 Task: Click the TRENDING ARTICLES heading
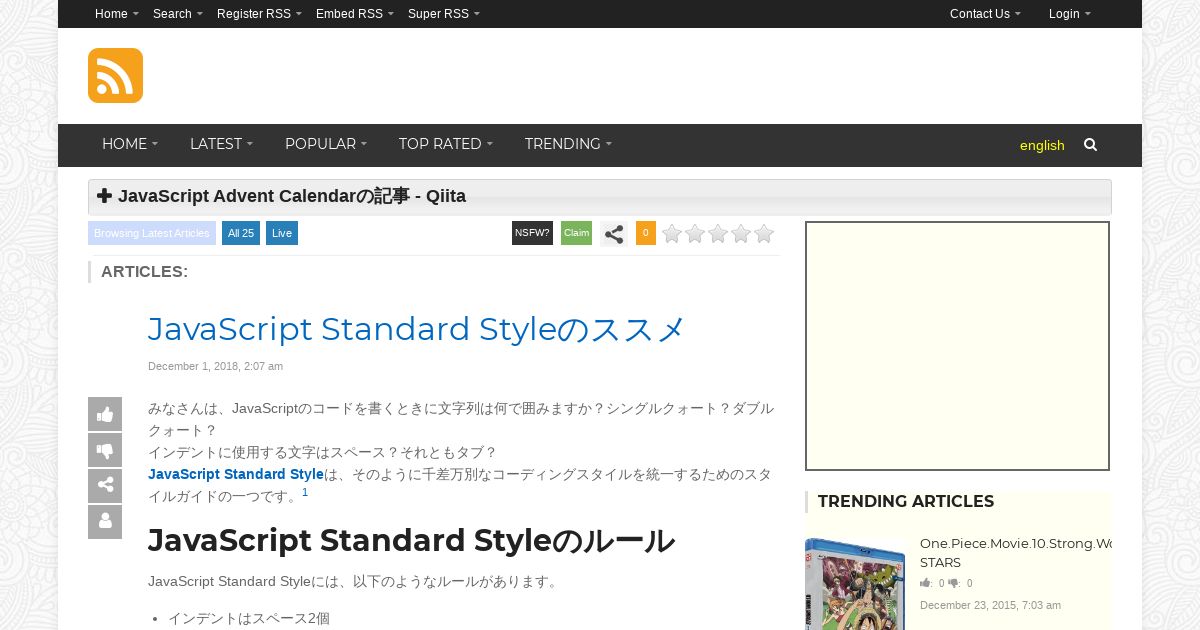tap(906, 501)
